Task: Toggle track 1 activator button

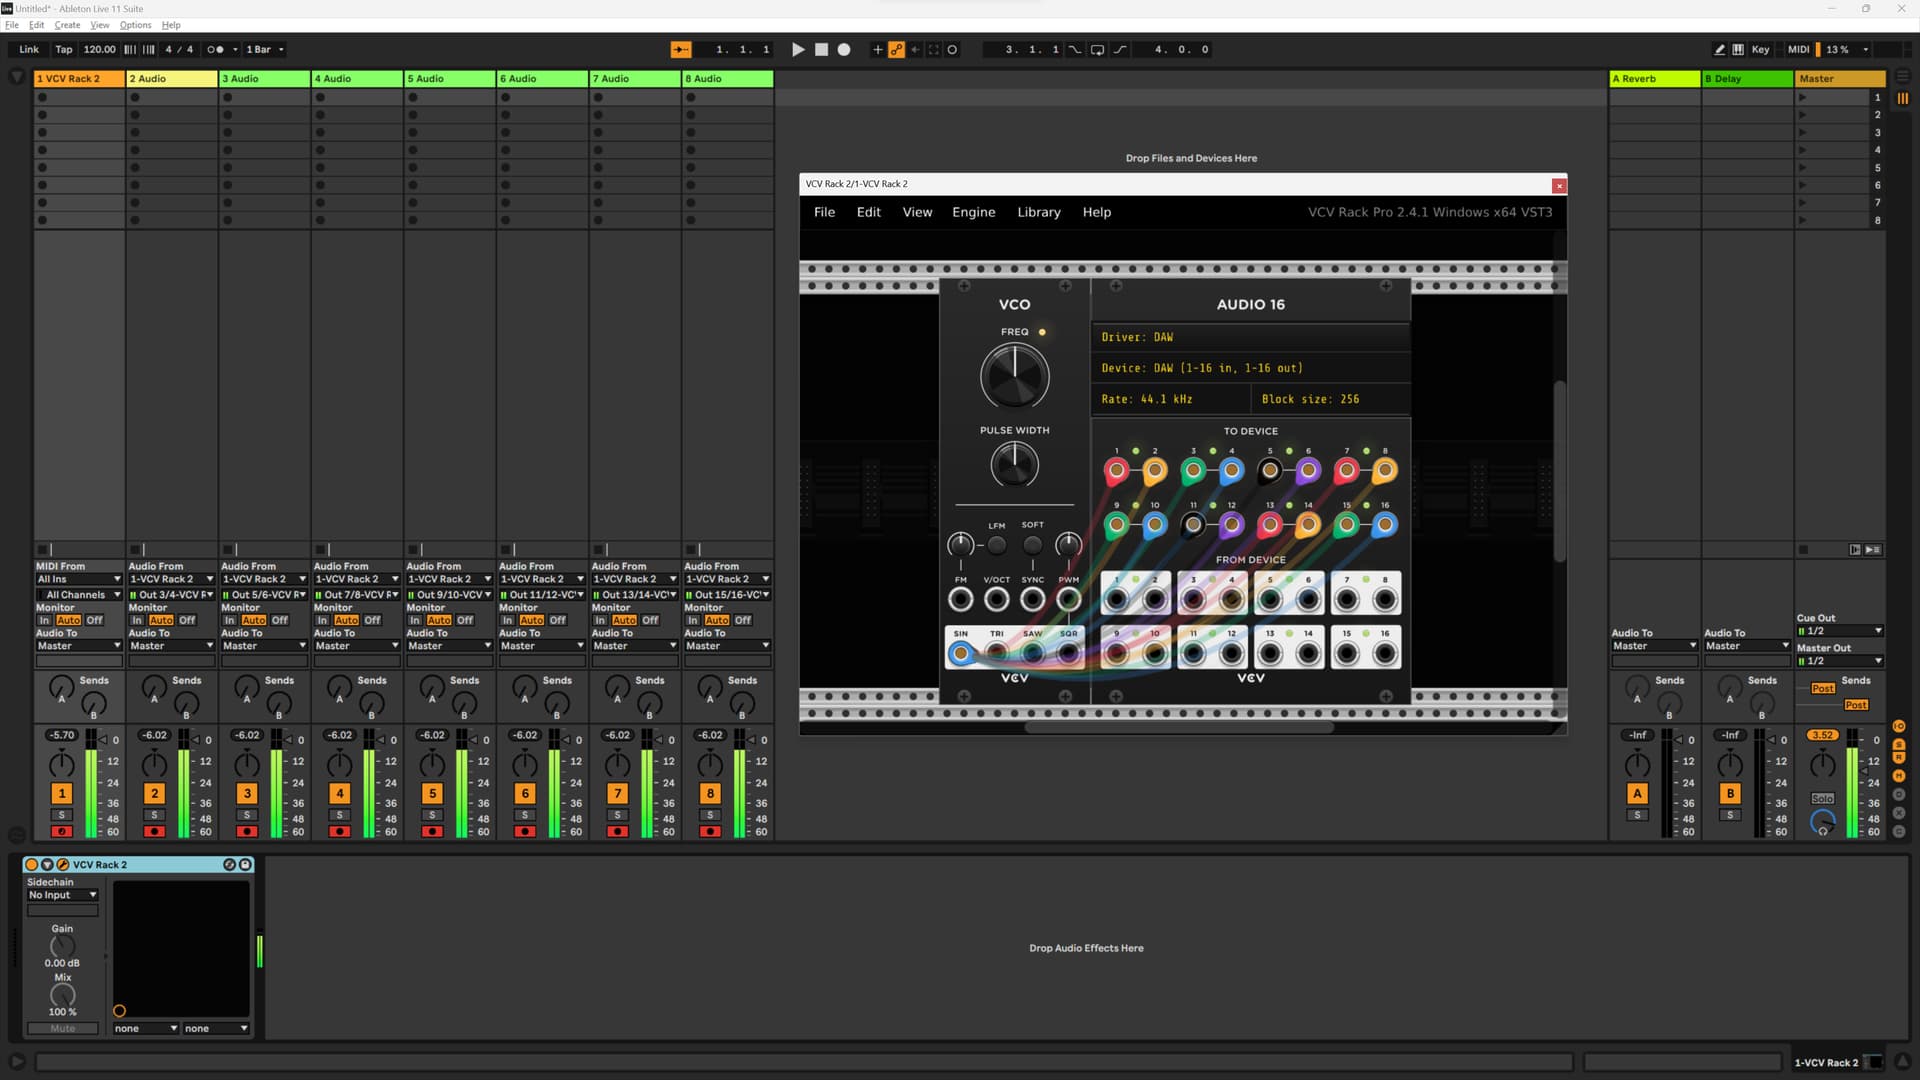Action: (x=62, y=793)
